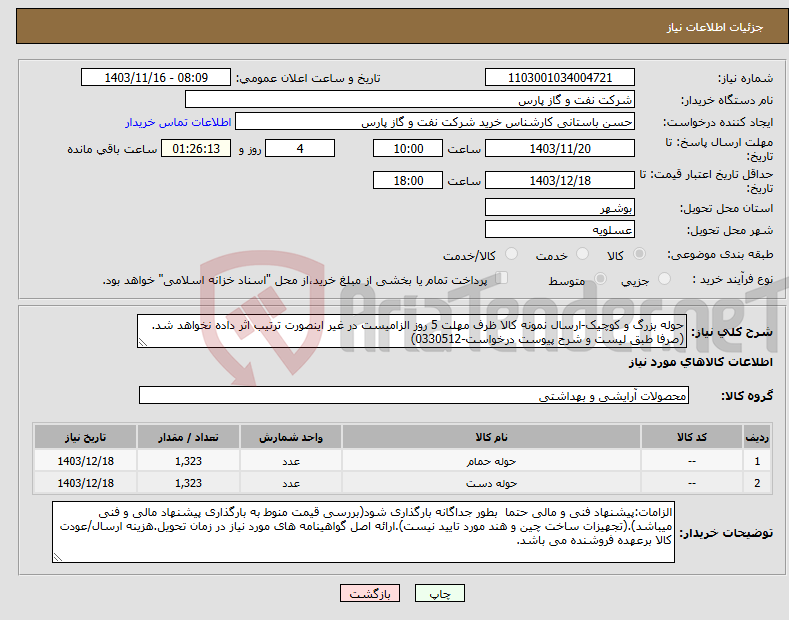Click the حوله دست item name cell
The width and height of the screenshot is (789, 620).
tap(491, 483)
